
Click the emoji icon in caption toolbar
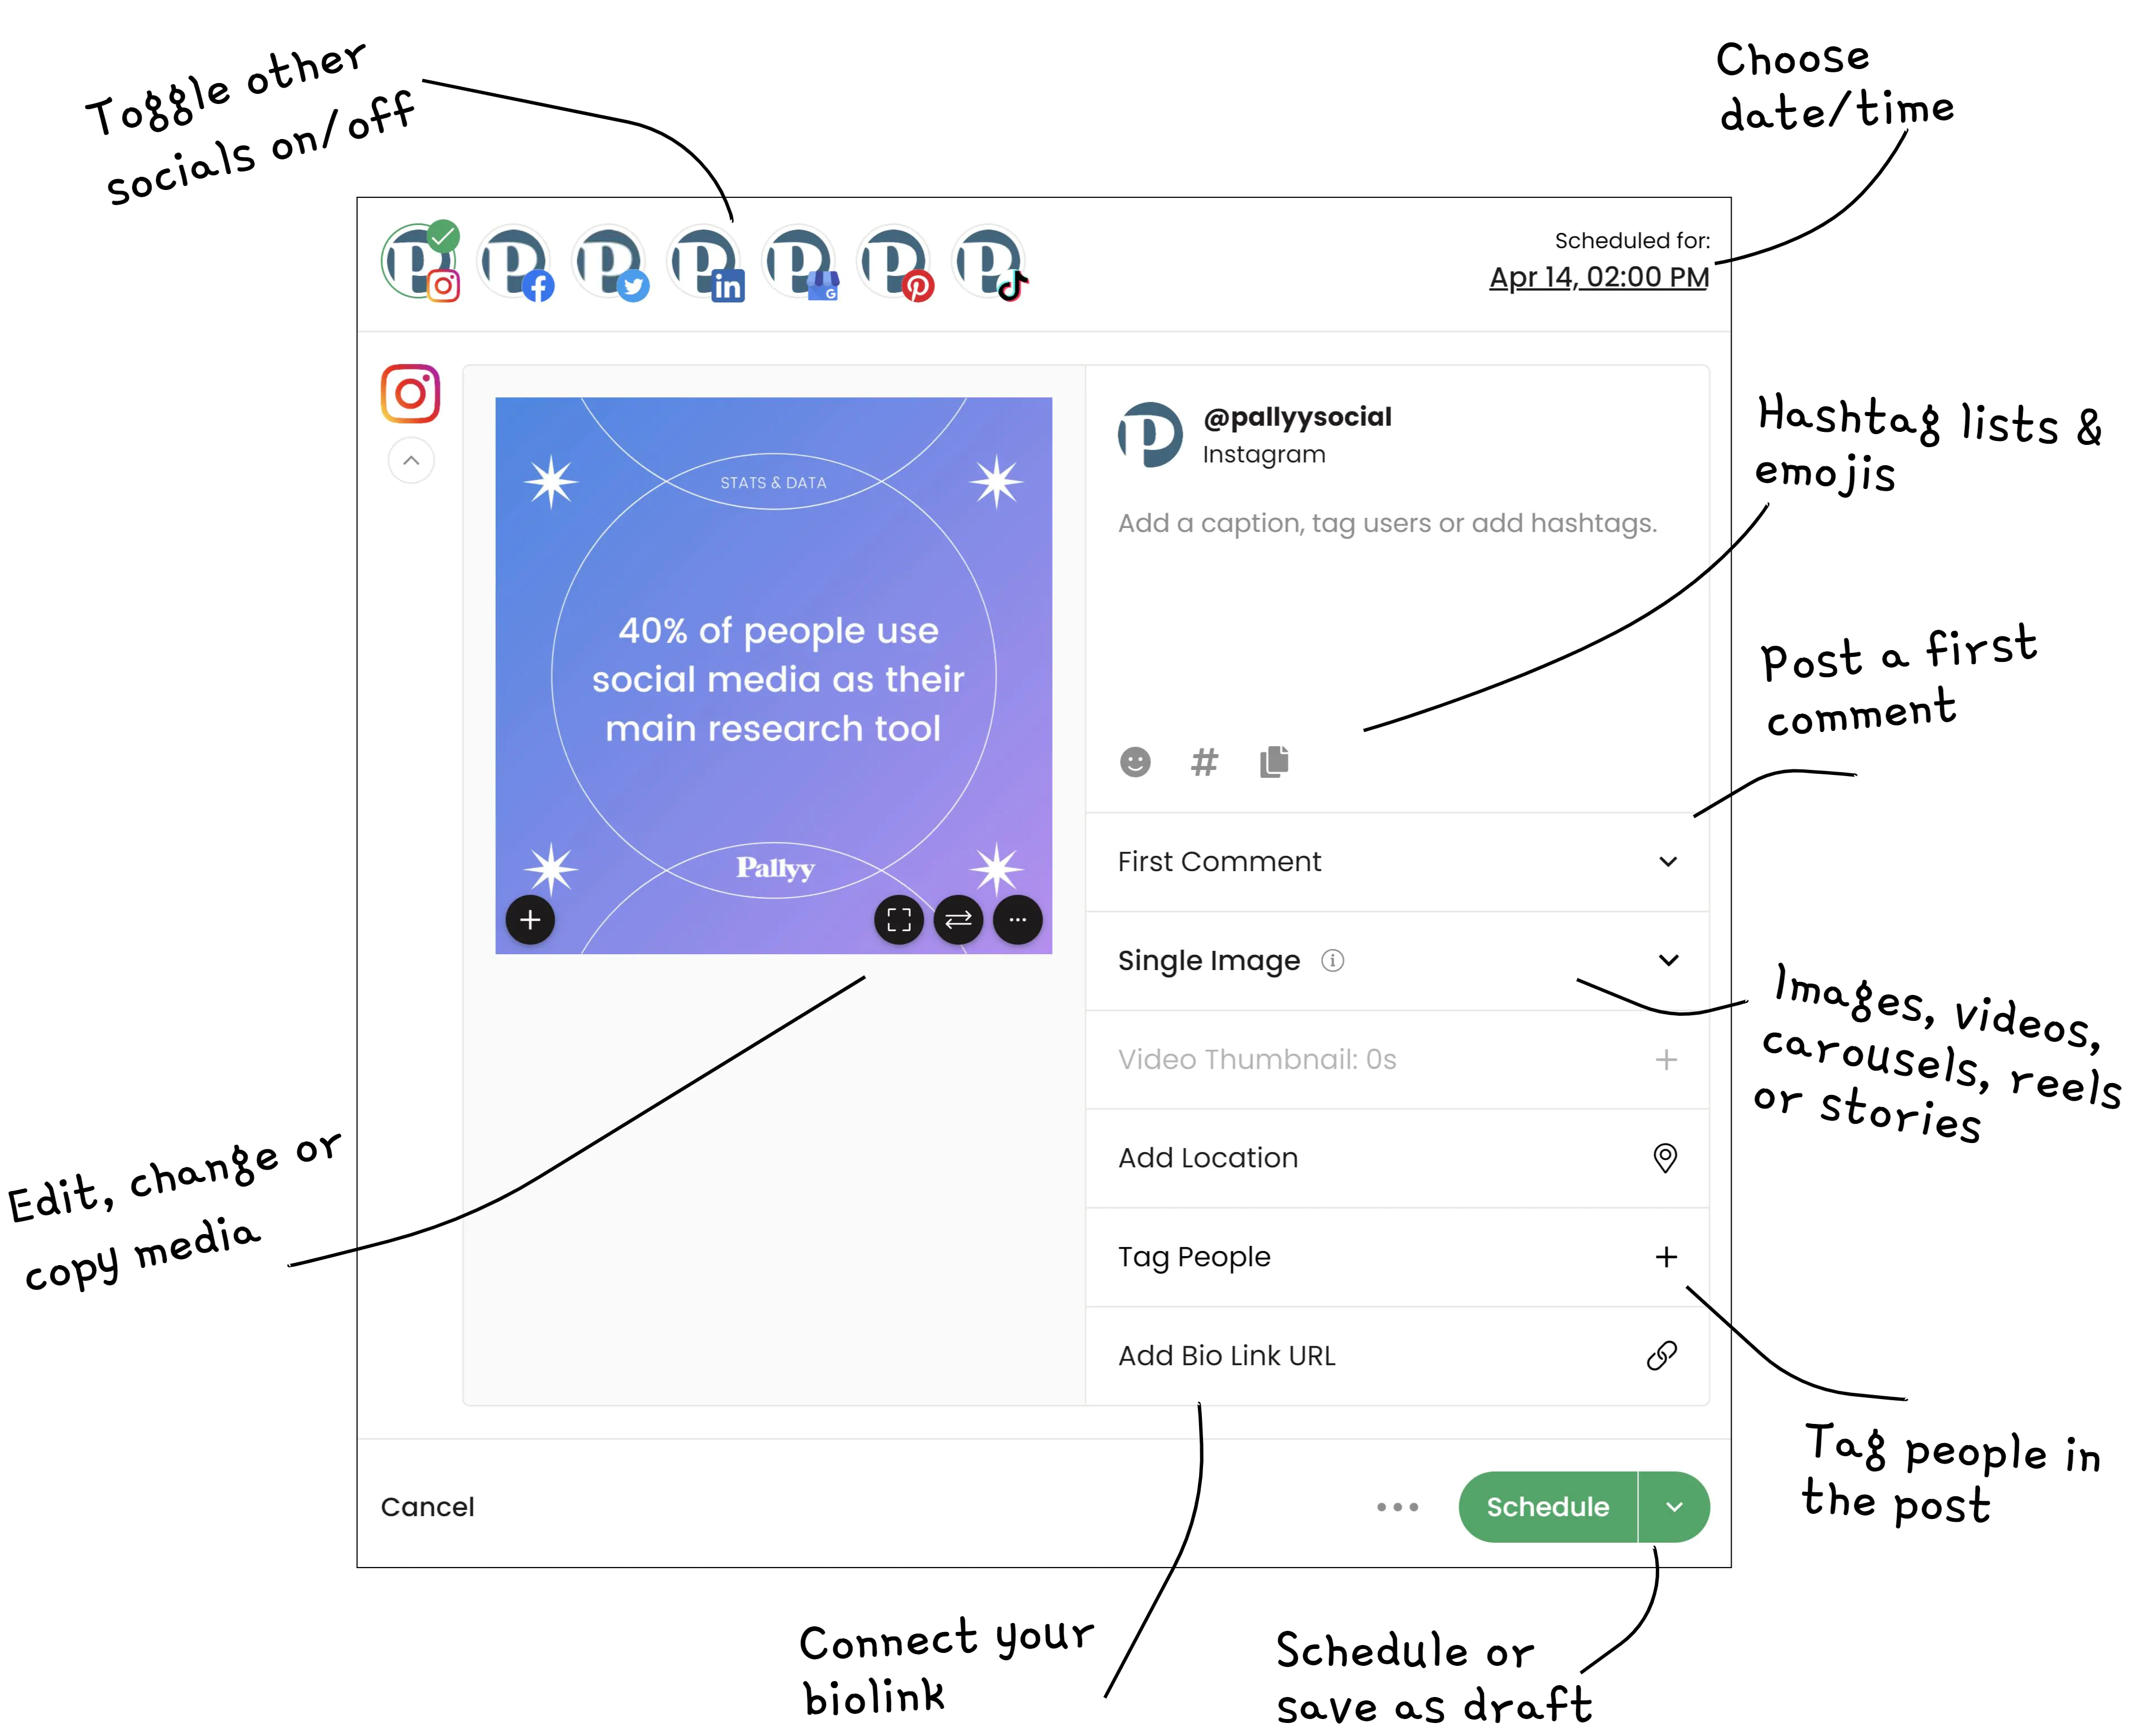(1136, 761)
